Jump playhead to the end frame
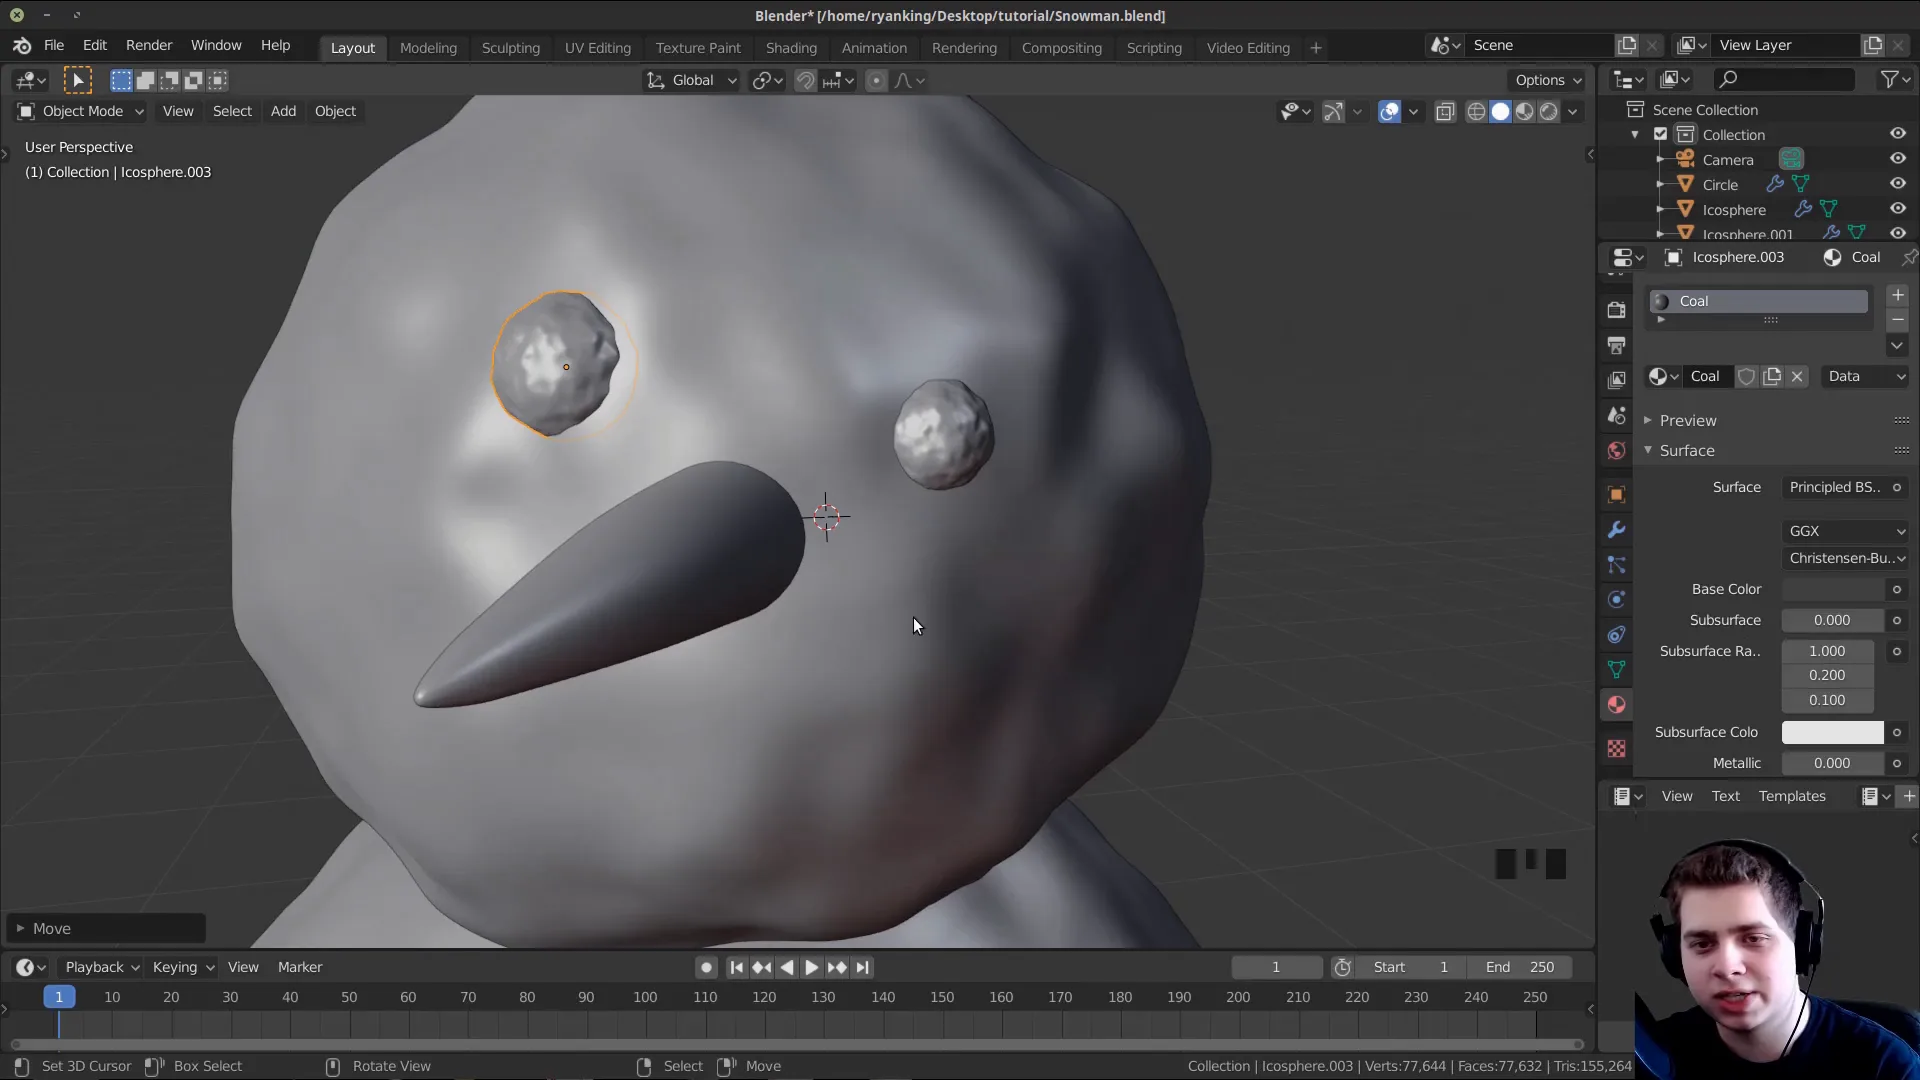The image size is (1920, 1080). (862, 967)
